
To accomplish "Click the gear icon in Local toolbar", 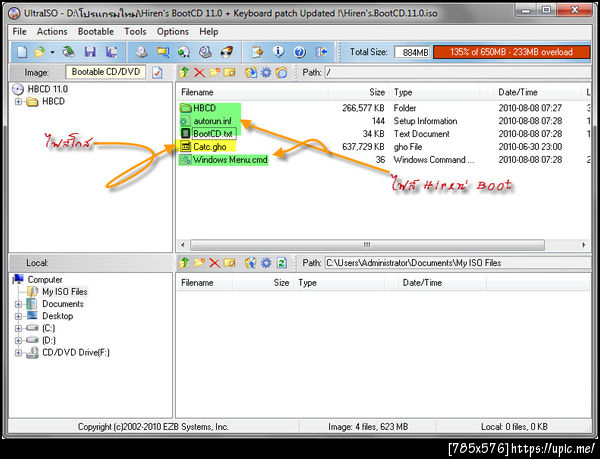I will click(266, 263).
